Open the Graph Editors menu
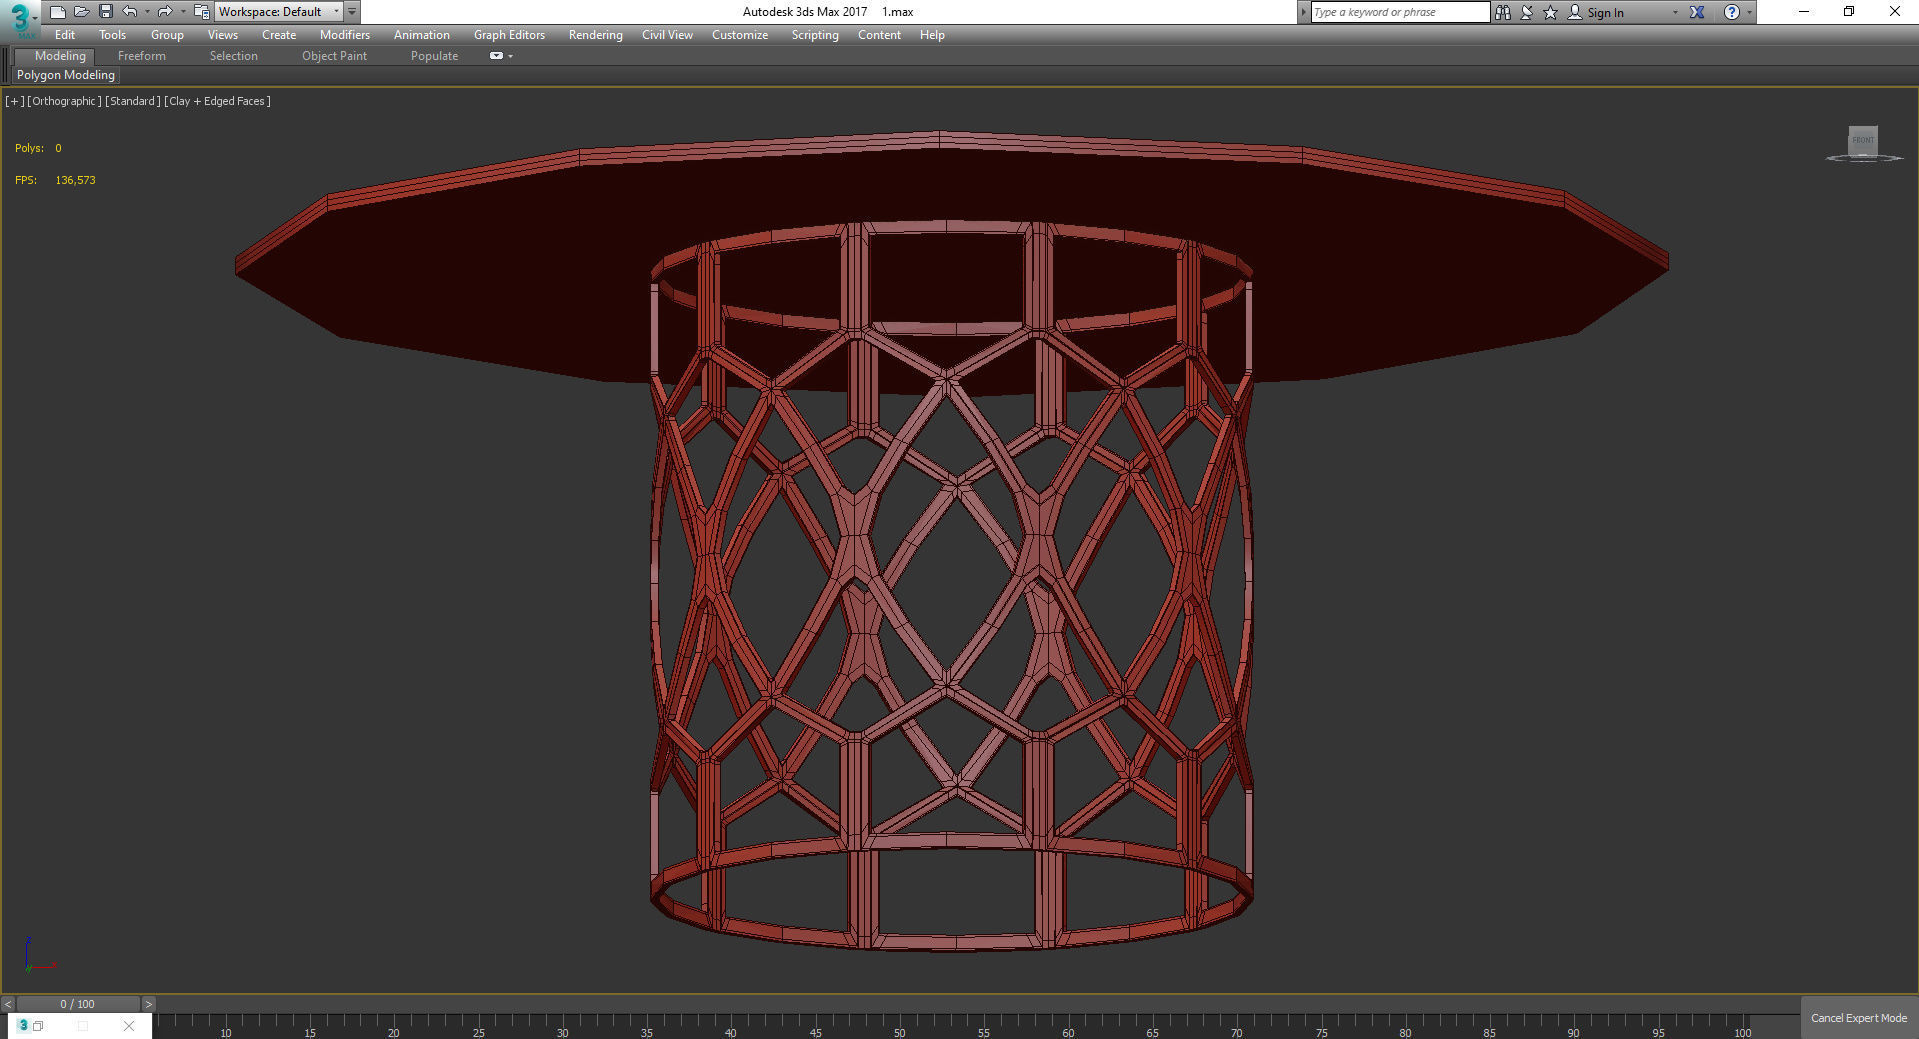Viewport: 1919px width, 1039px height. [510, 35]
